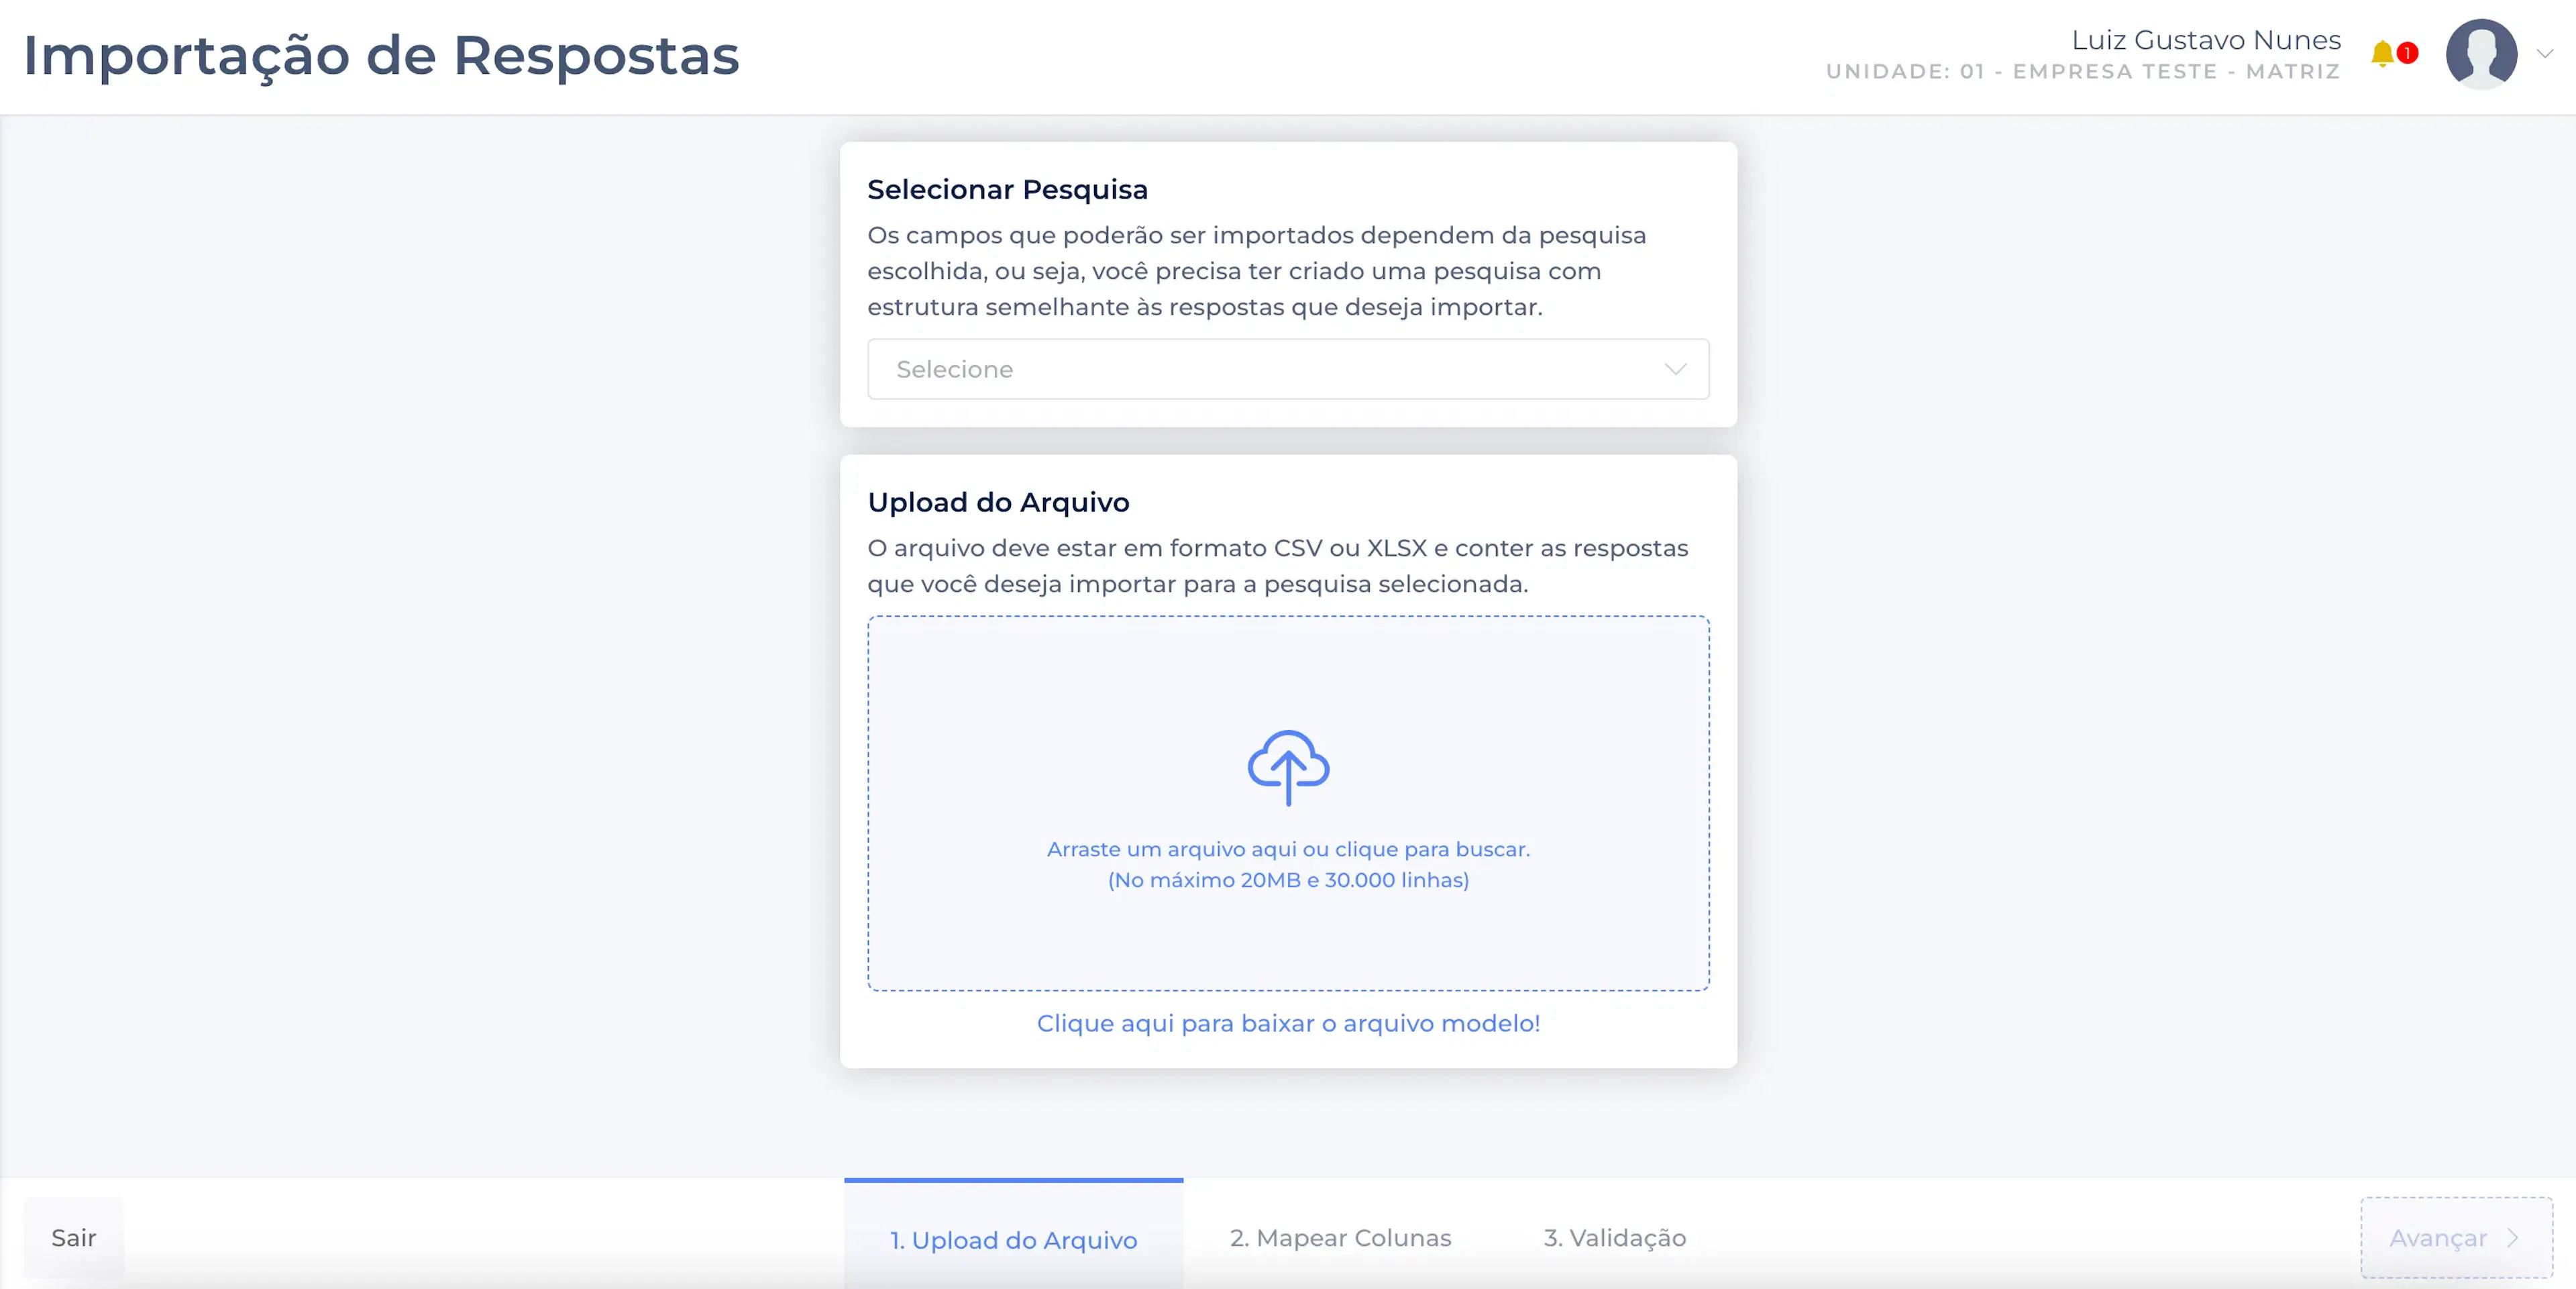Click the chevron arrow in Selecione field

tap(1675, 369)
